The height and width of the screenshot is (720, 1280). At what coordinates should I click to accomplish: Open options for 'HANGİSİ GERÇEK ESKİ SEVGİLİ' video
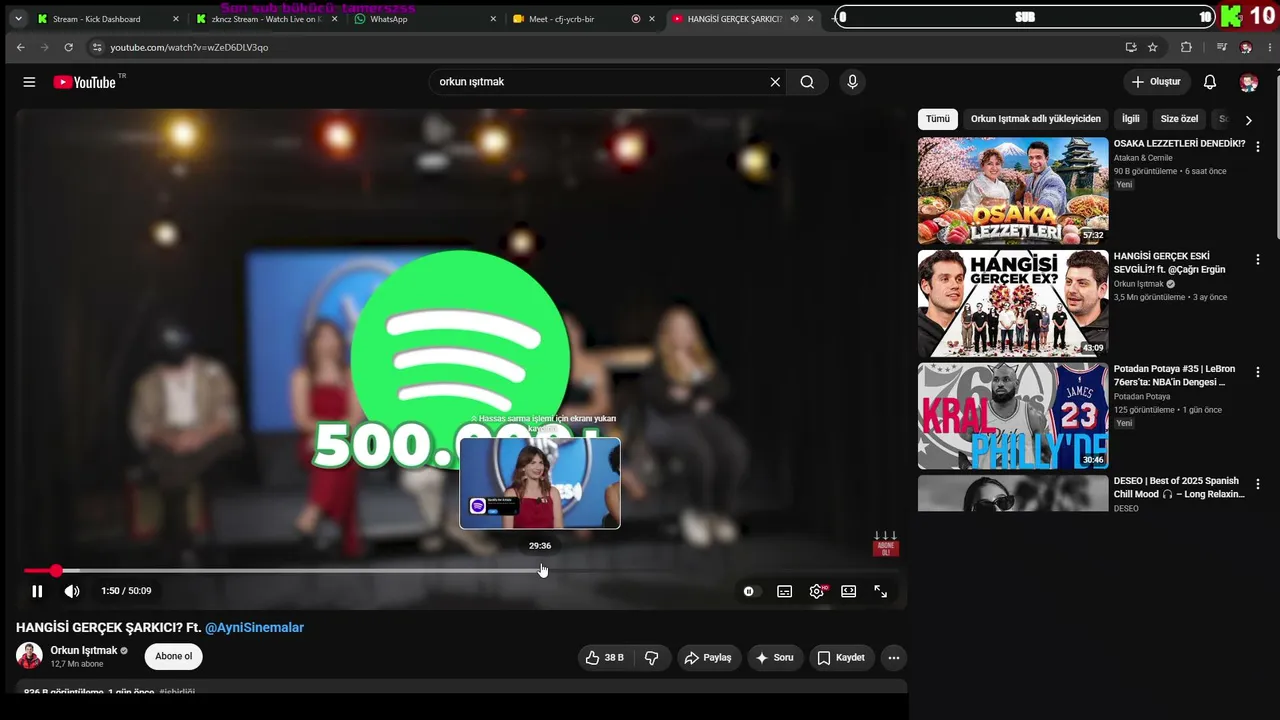pos(1258,259)
